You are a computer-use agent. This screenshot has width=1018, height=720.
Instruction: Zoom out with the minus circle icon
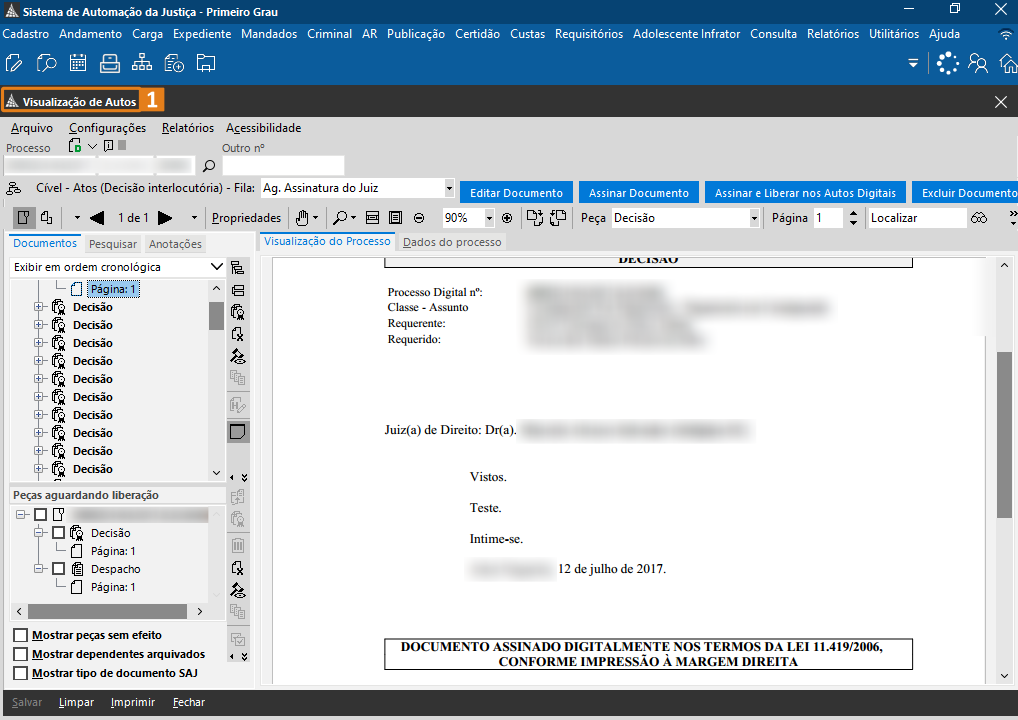[x=419, y=218]
